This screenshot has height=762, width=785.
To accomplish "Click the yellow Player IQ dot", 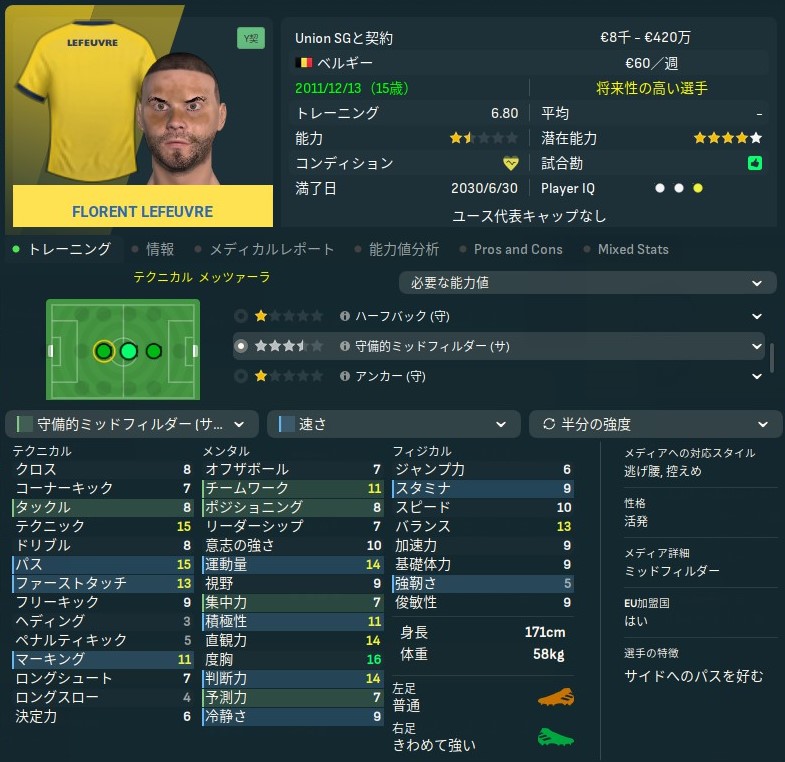I will pos(698,188).
